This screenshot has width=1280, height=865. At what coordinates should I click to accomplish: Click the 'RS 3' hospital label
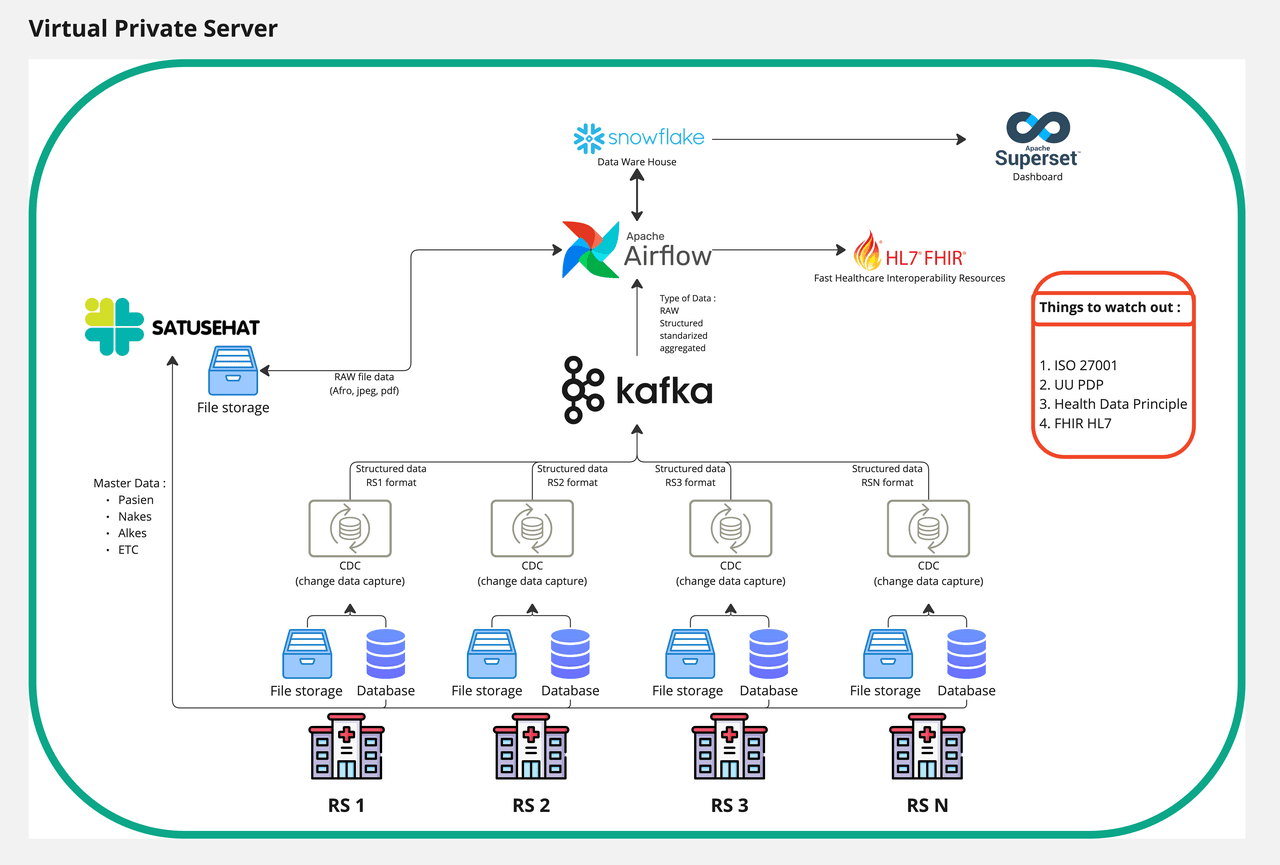click(x=729, y=805)
